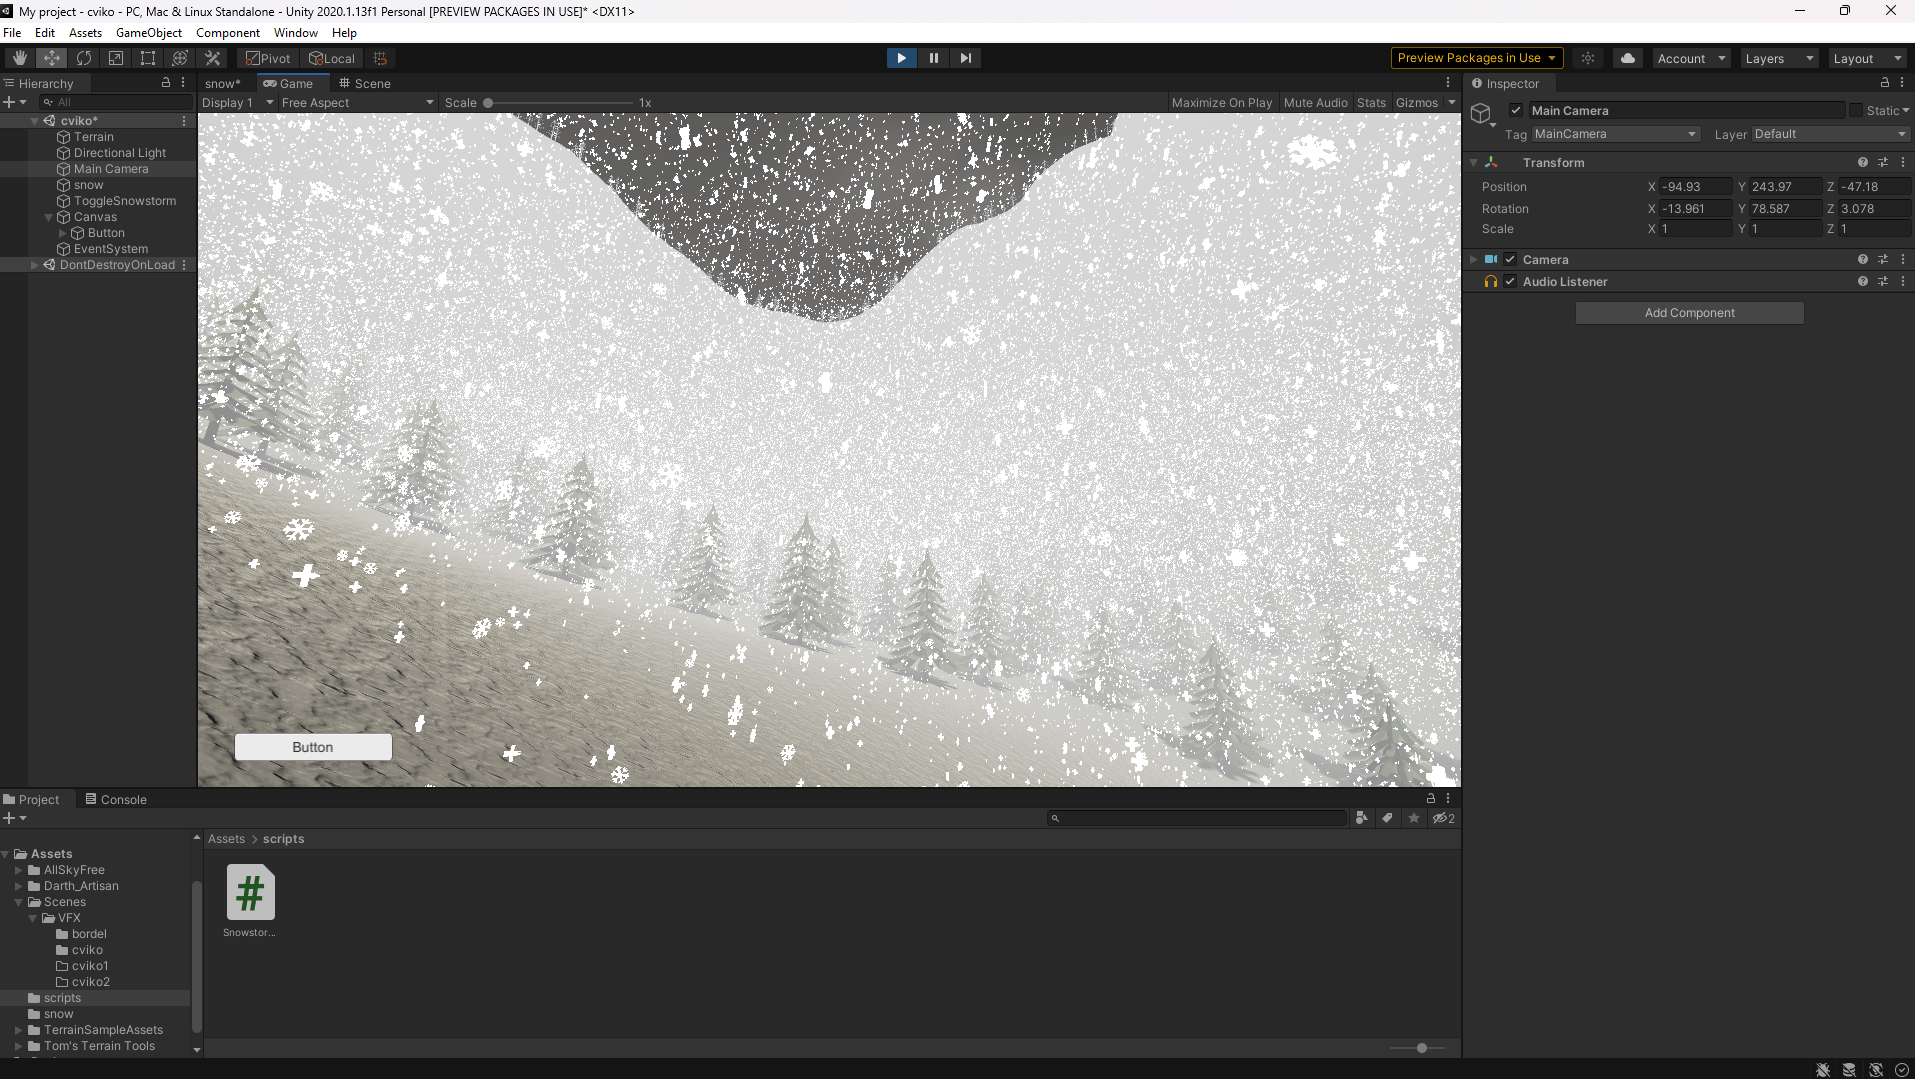Open the custom editor tools icon
The height and width of the screenshot is (1079, 1915).
pos(212,58)
